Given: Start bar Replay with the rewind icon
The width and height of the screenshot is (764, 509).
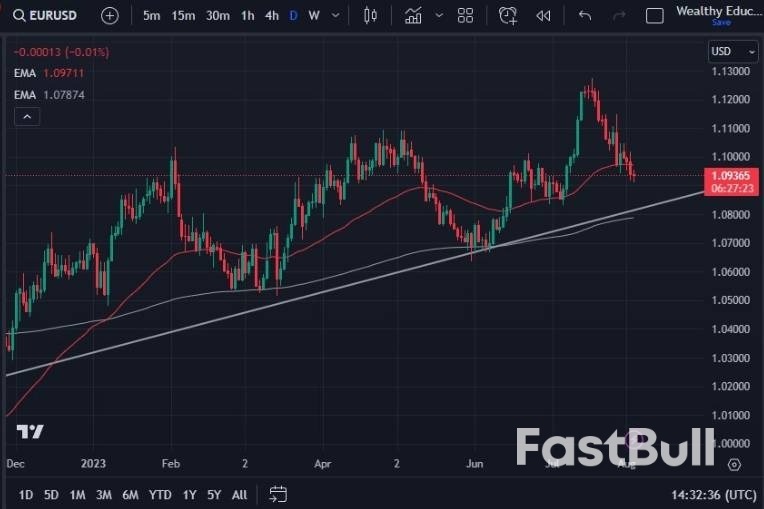Looking at the screenshot, I should click(543, 16).
